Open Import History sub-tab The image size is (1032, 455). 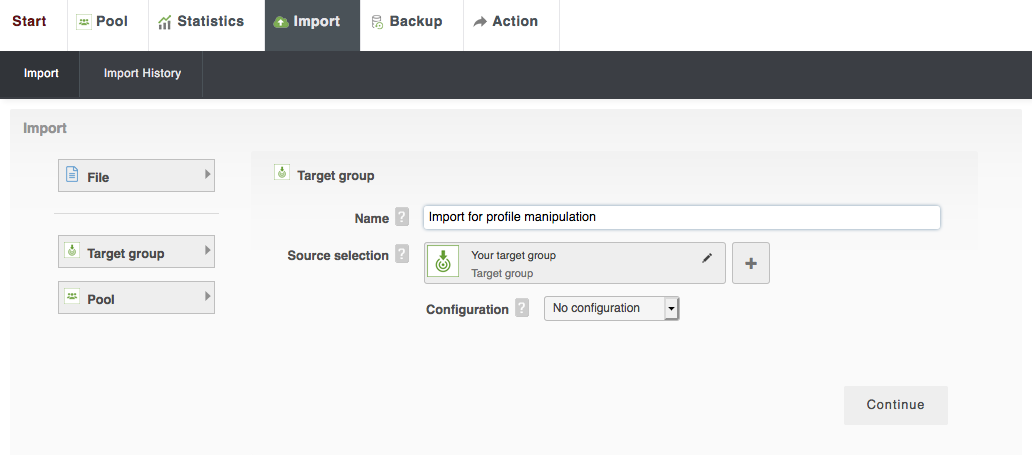tap(142, 74)
